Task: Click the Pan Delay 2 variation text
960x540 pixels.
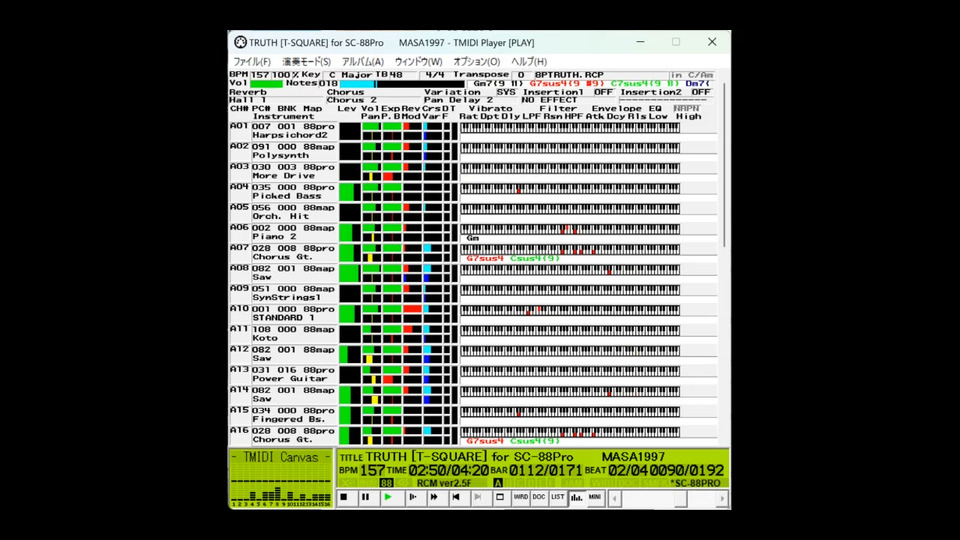Action: (x=459, y=100)
